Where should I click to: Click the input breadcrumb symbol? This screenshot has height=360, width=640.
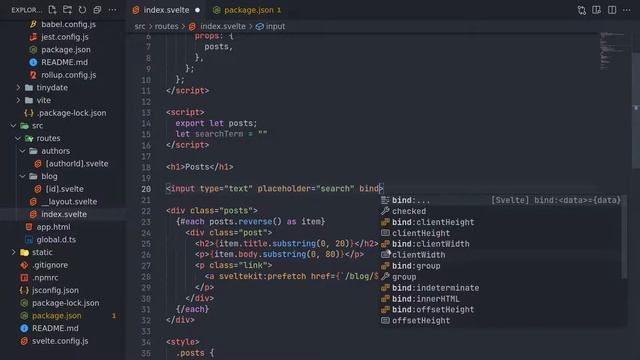pos(271,27)
